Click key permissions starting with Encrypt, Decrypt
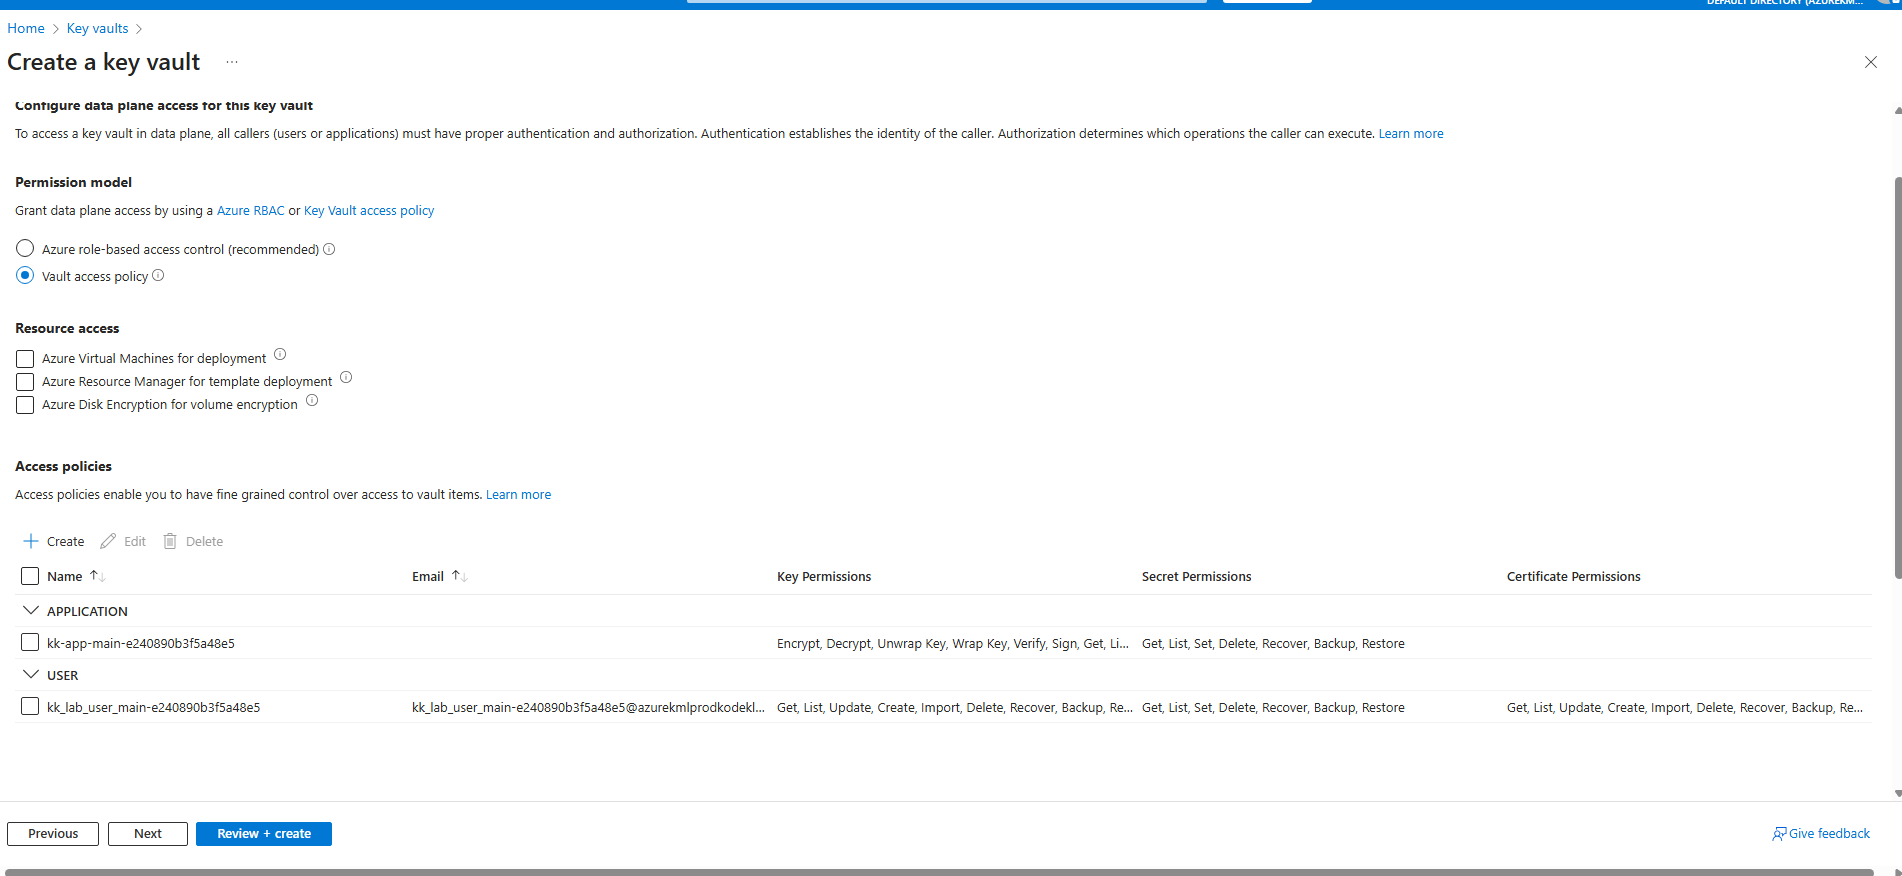The height and width of the screenshot is (876, 1902). 953,643
